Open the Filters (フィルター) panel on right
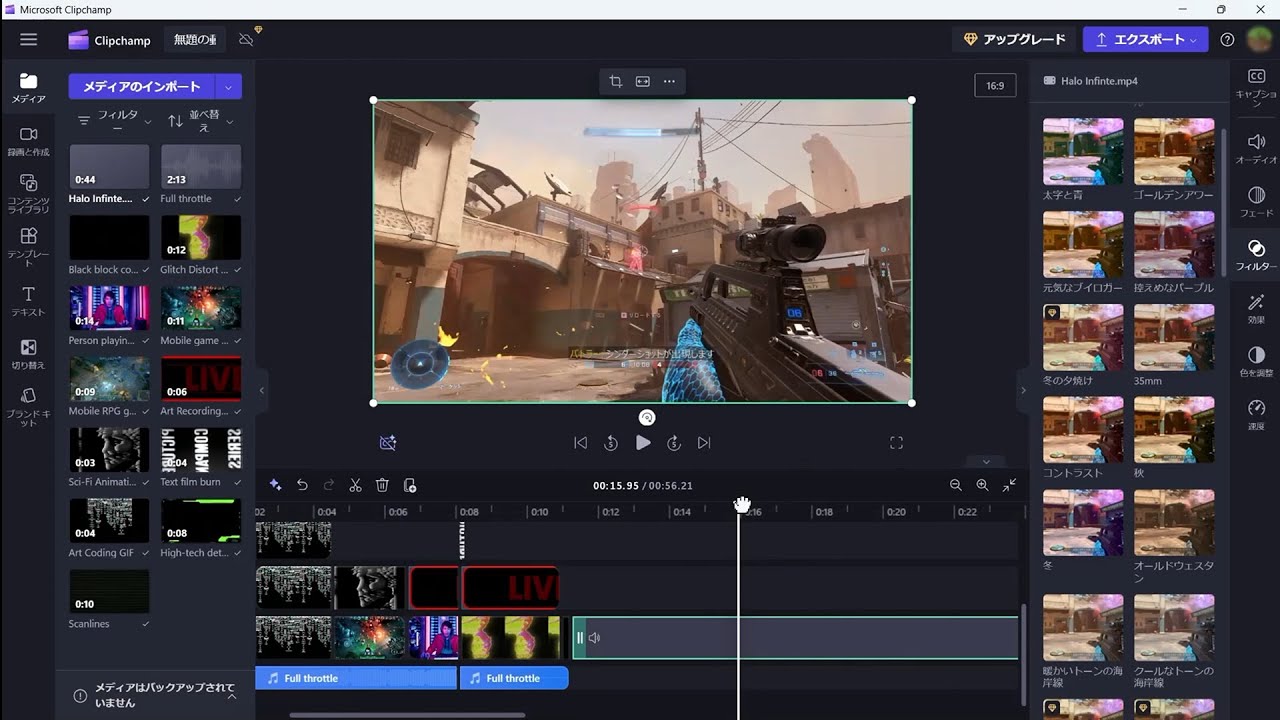 click(1256, 255)
